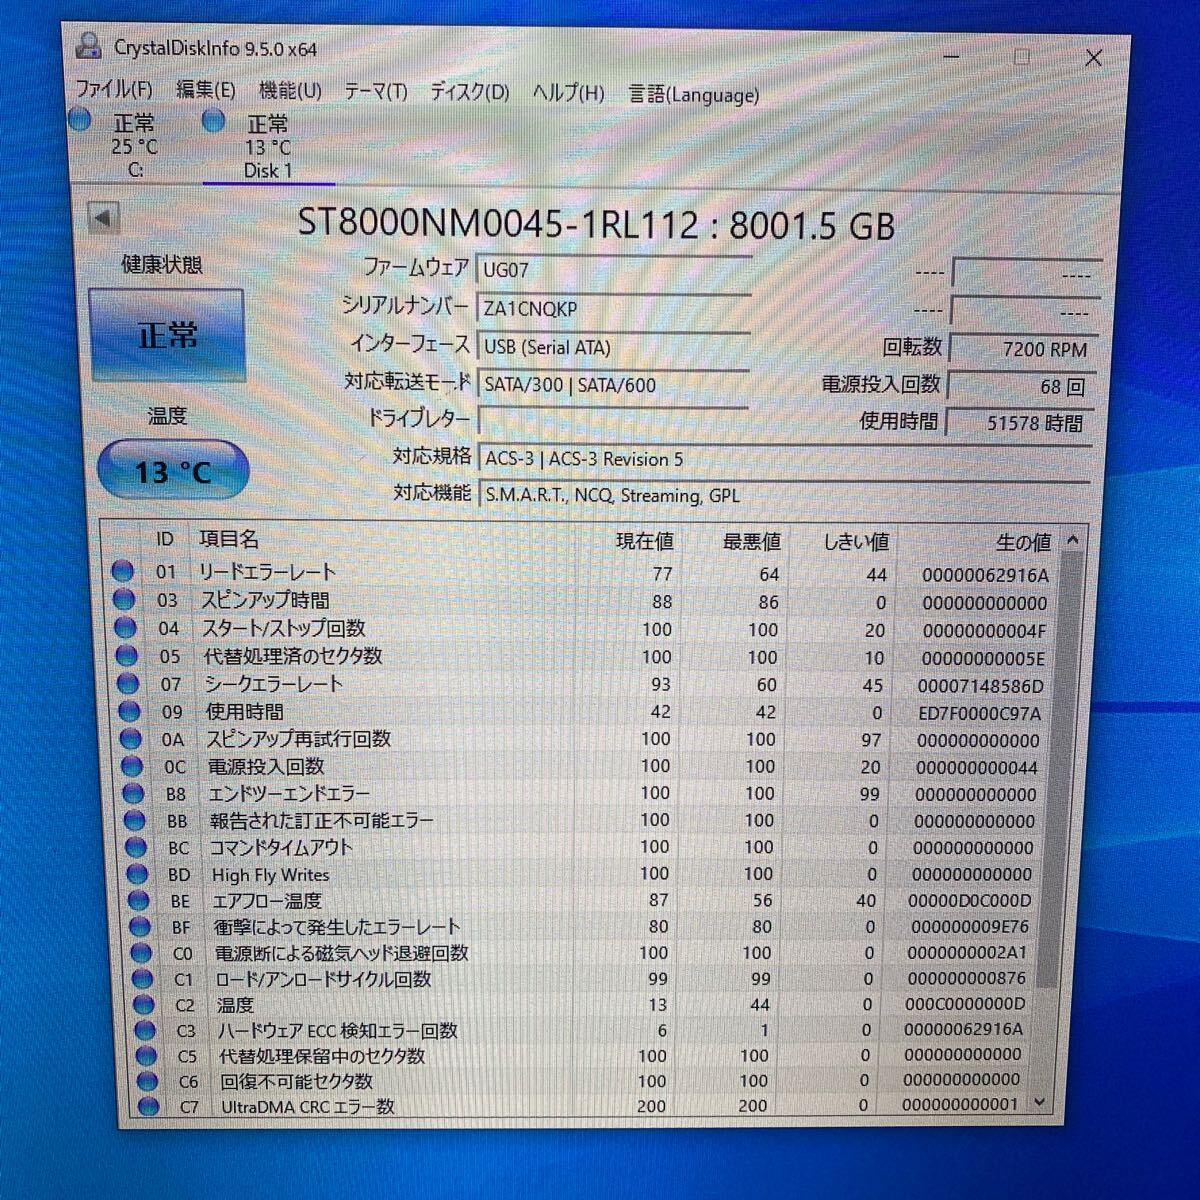Click the 13 °C temperature button
The image size is (1200, 1200).
(173, 471)
